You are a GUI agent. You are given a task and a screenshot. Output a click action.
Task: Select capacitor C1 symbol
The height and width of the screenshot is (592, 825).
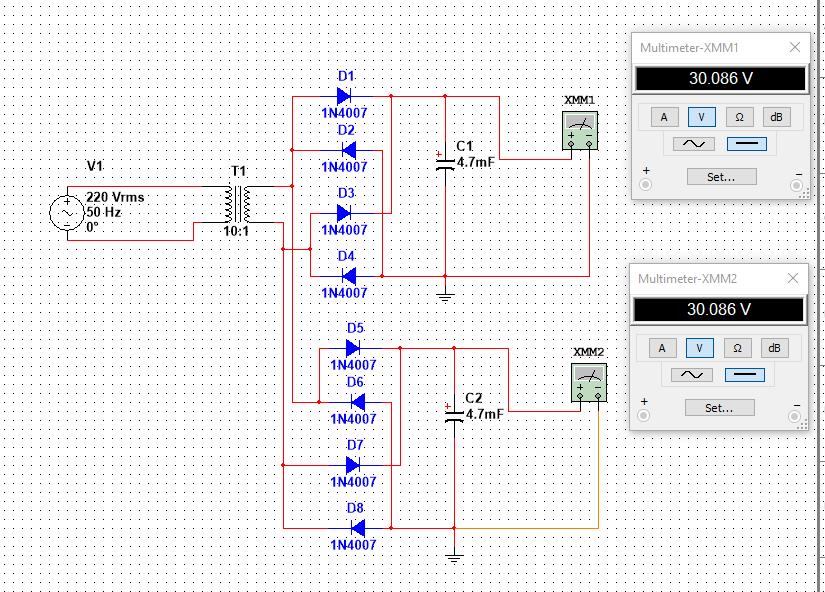(x=445, y=162)
